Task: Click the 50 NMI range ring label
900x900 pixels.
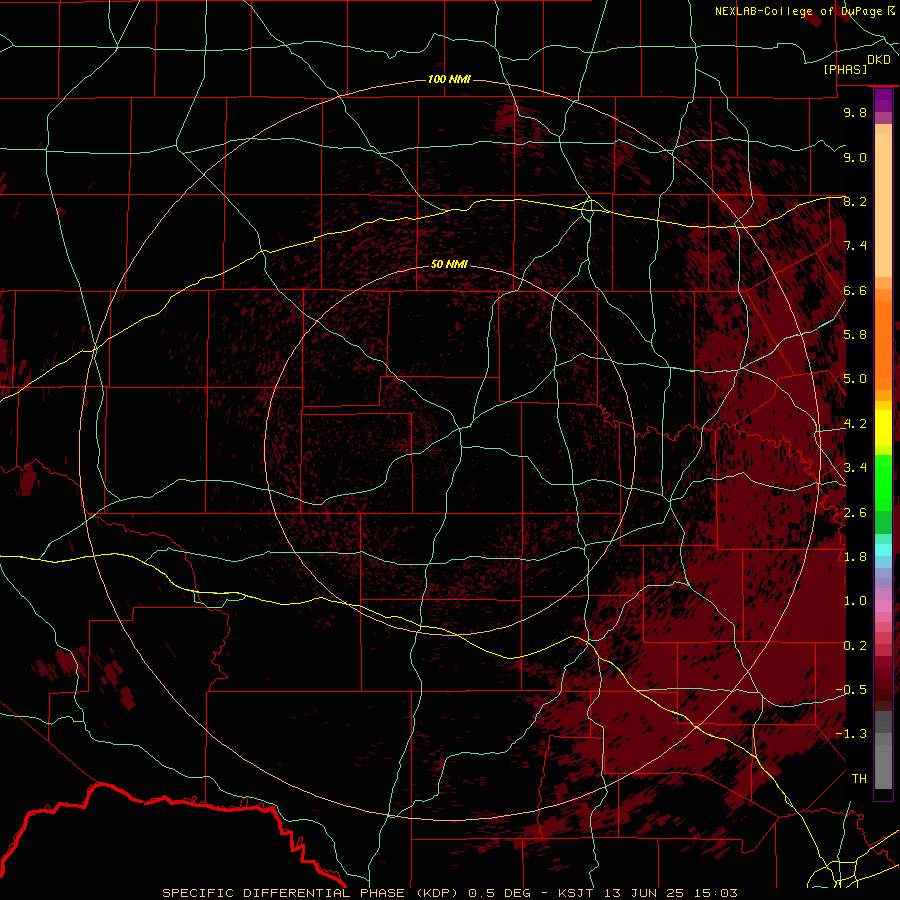Action: point(449,264)
